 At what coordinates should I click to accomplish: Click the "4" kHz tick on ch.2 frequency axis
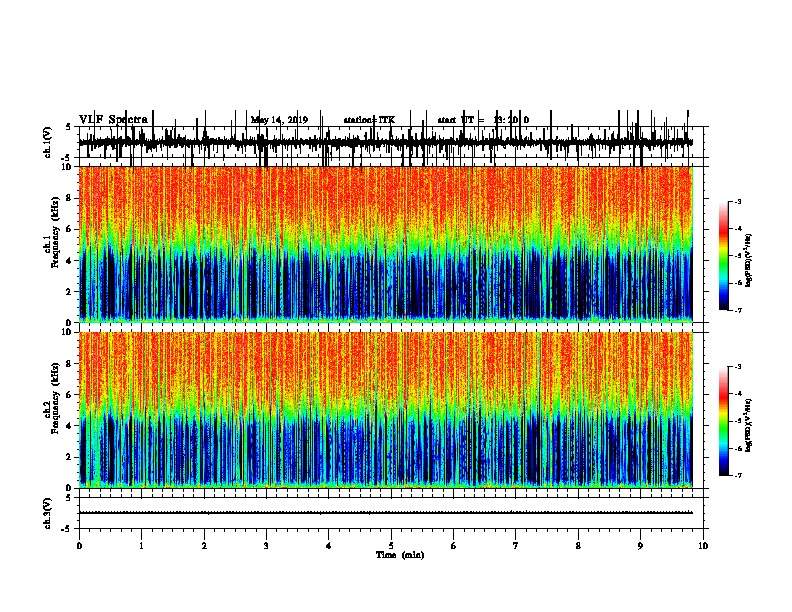70,426
